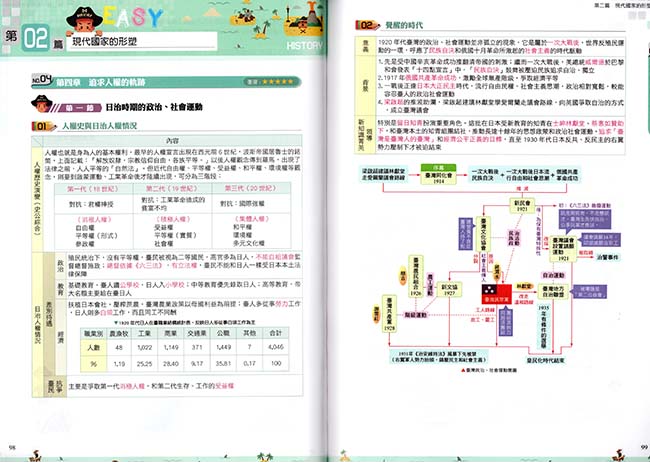Click the section heading 日治時期的政治、社會運動
Viewport: 650px width, 462px height.
coord(154,107)
